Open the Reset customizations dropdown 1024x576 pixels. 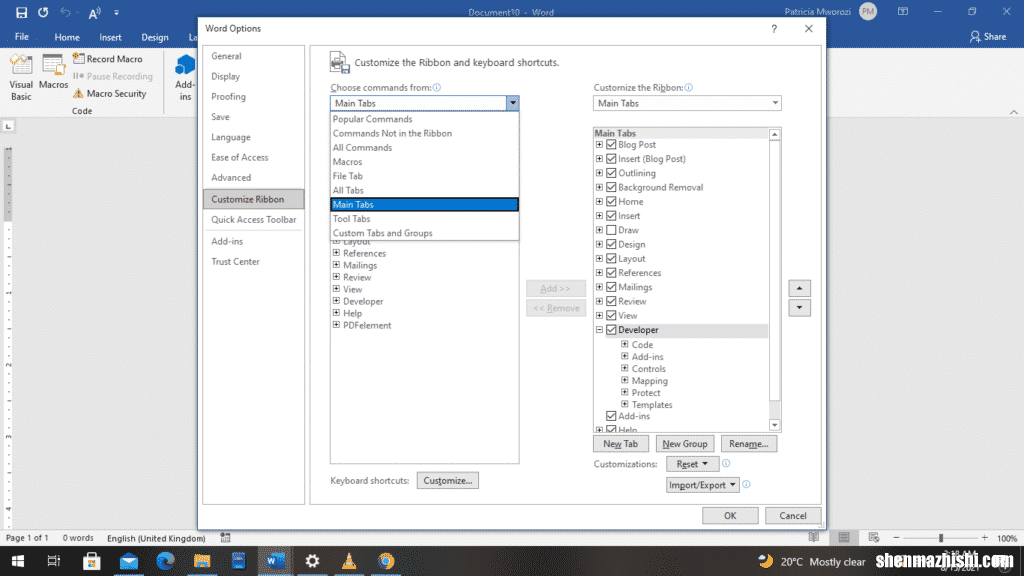692,464
